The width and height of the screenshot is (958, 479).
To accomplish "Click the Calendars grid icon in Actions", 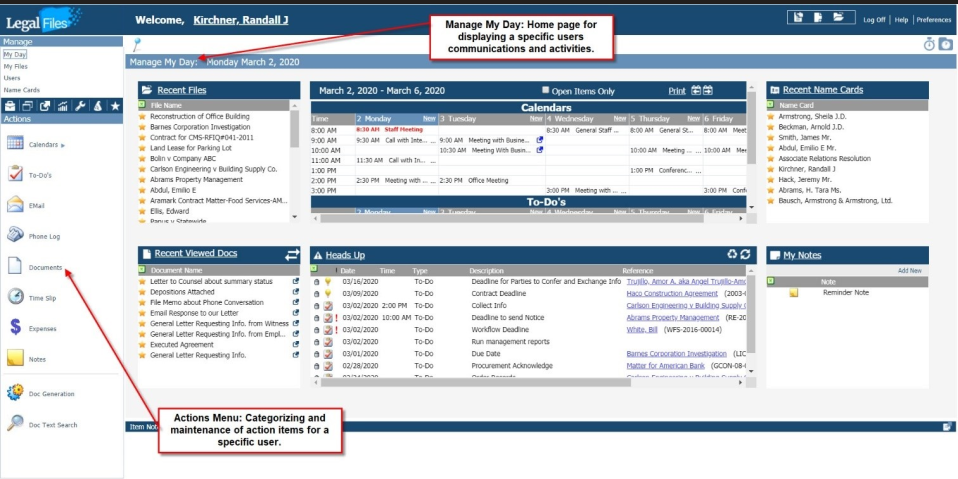I will pos(15,144).
